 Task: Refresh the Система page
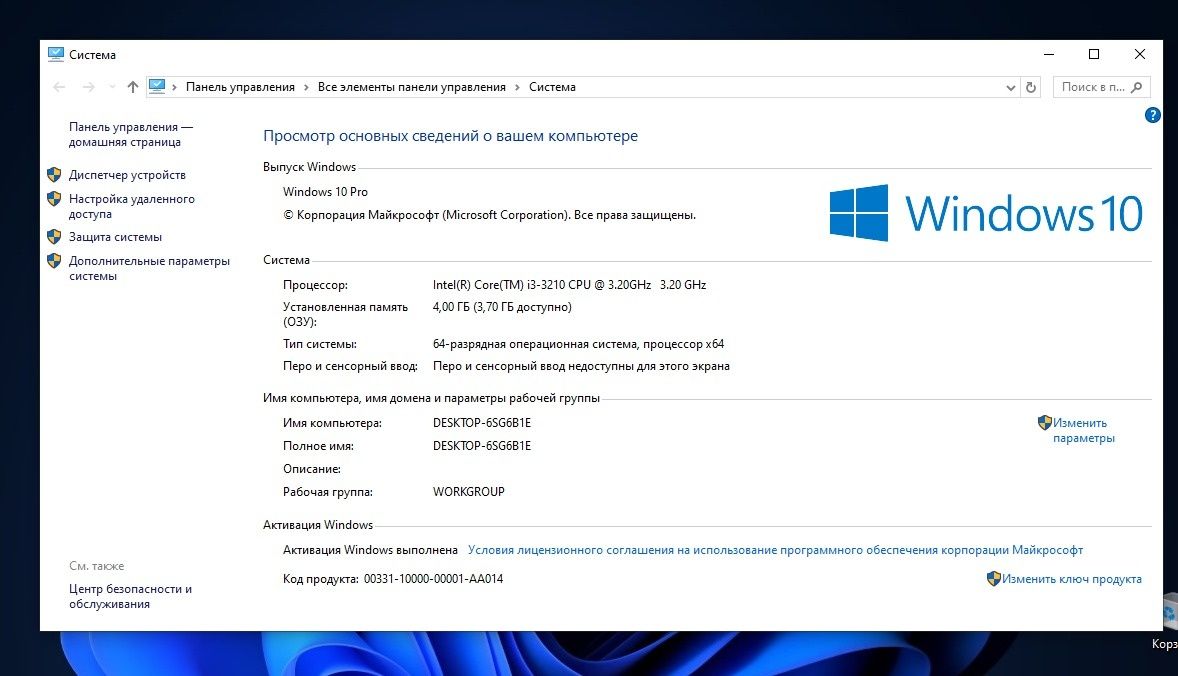(x=1031, y=87)
